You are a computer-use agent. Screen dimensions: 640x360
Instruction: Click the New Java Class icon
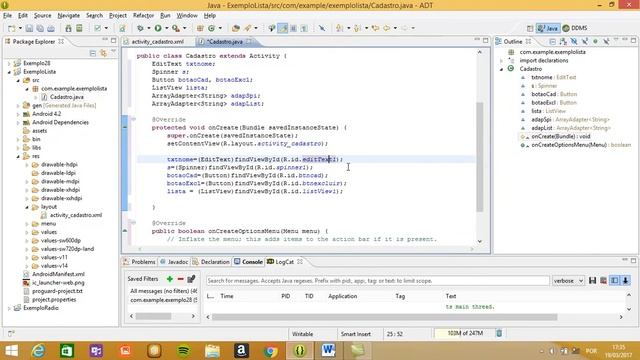pyautogui.click(x=211, y=28)
